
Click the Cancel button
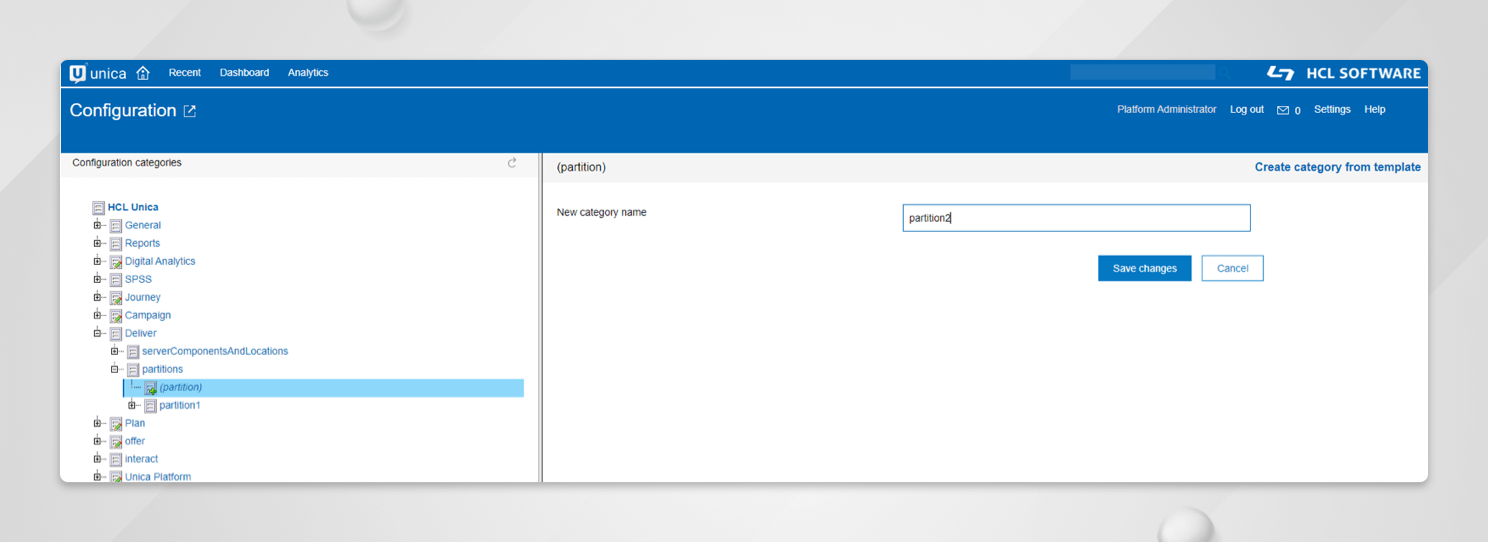click(x=1232, y=268)
